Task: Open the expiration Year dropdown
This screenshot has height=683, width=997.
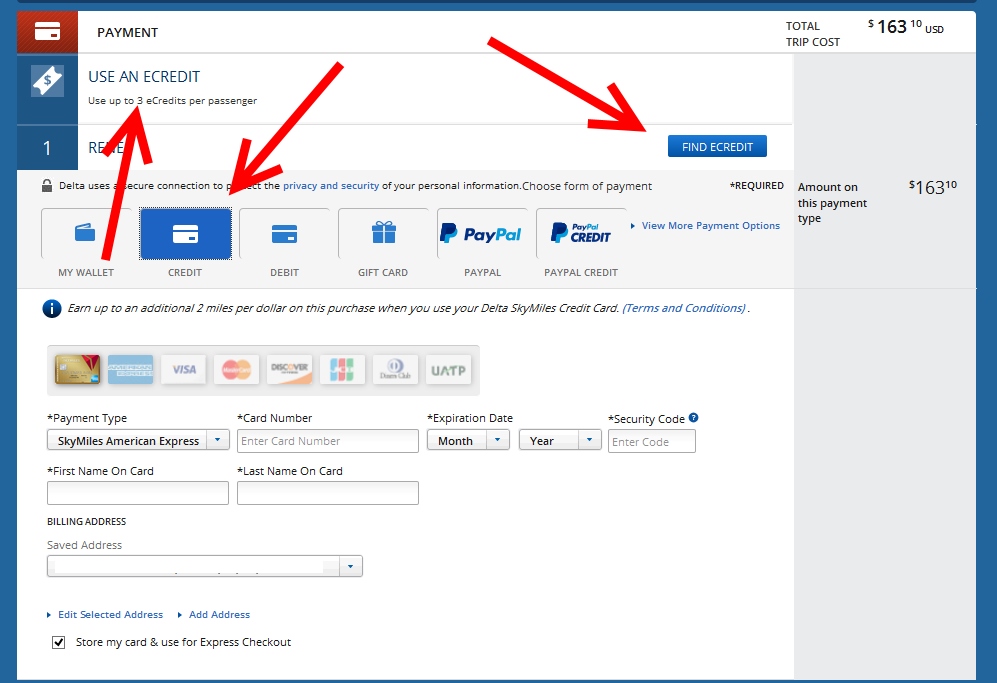Action: 589,440
